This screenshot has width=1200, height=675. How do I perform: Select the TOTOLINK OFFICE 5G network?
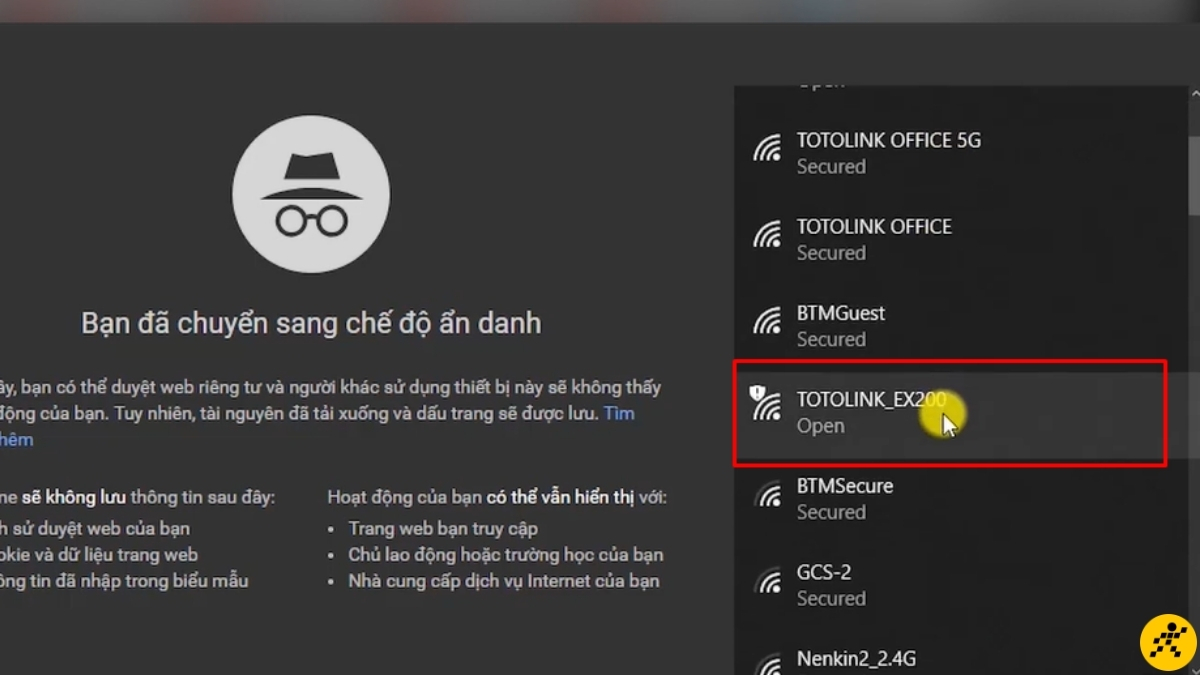tap(960, 152)
